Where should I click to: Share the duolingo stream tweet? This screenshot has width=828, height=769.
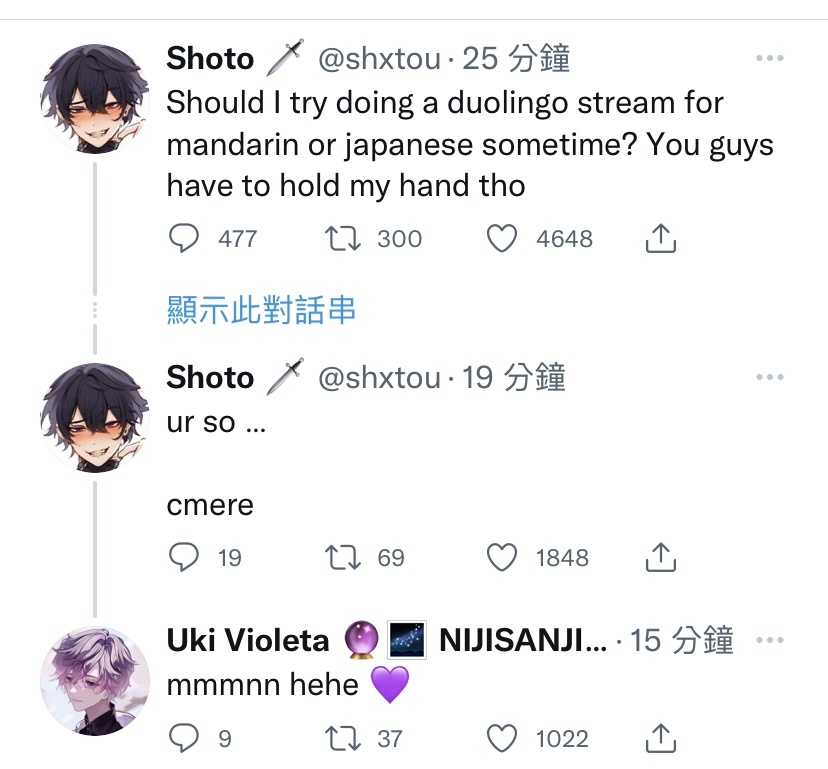(x=661, y=238)
